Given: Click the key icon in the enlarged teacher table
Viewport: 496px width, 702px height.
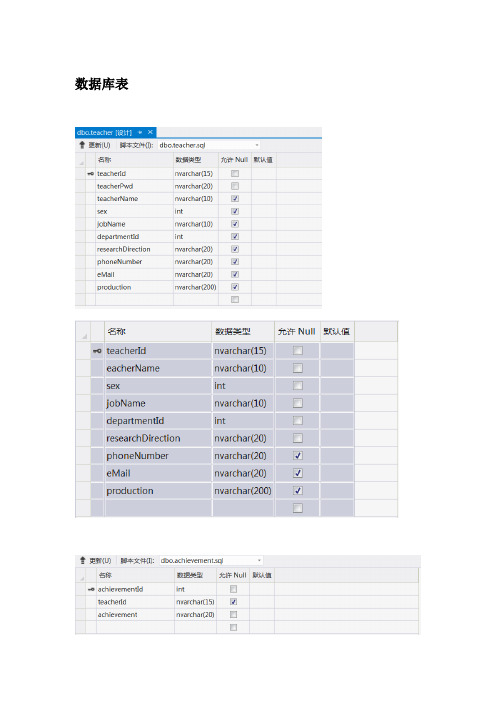Looking at the screenshot, I should (97, 351).
